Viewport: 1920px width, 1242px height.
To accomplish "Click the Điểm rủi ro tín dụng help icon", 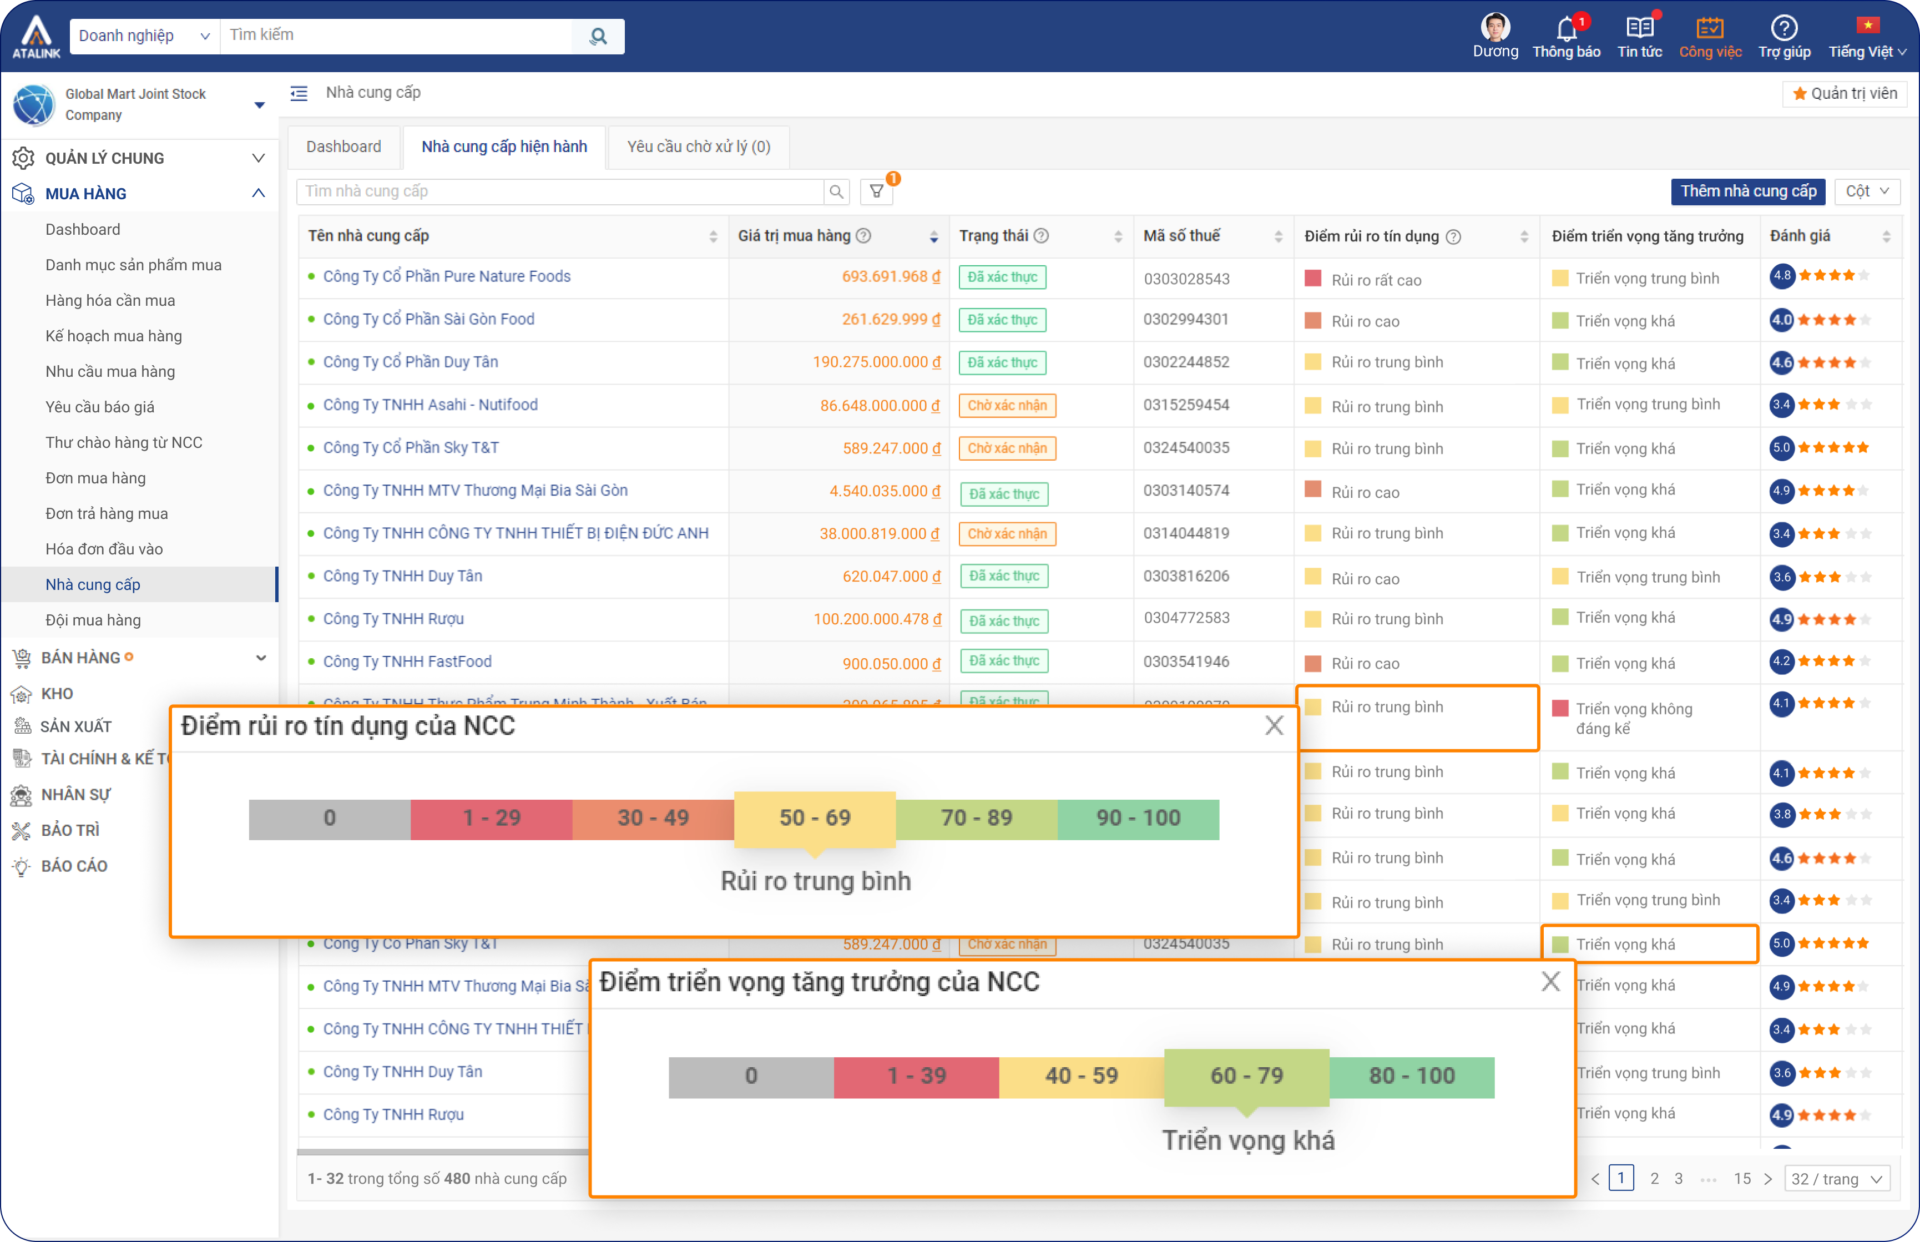I will click(x=1453, y=237).
